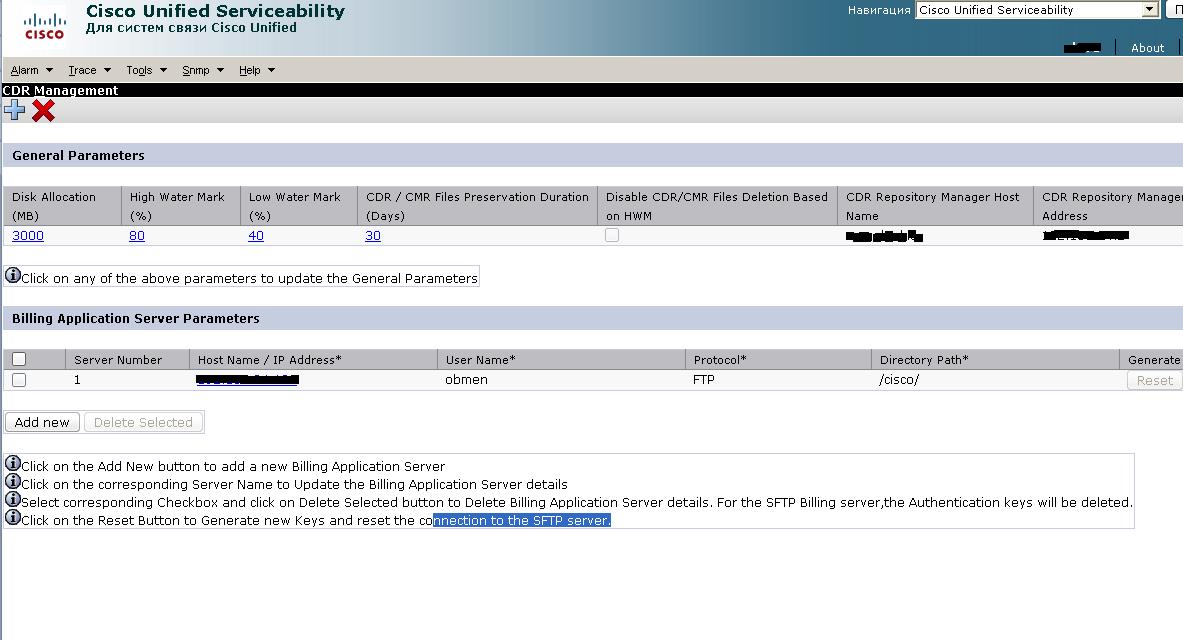Viewport: 1183px width, 640px height.
Task: Click info icon beside Update Billing Server hint
Action: (x=13, y=482)
